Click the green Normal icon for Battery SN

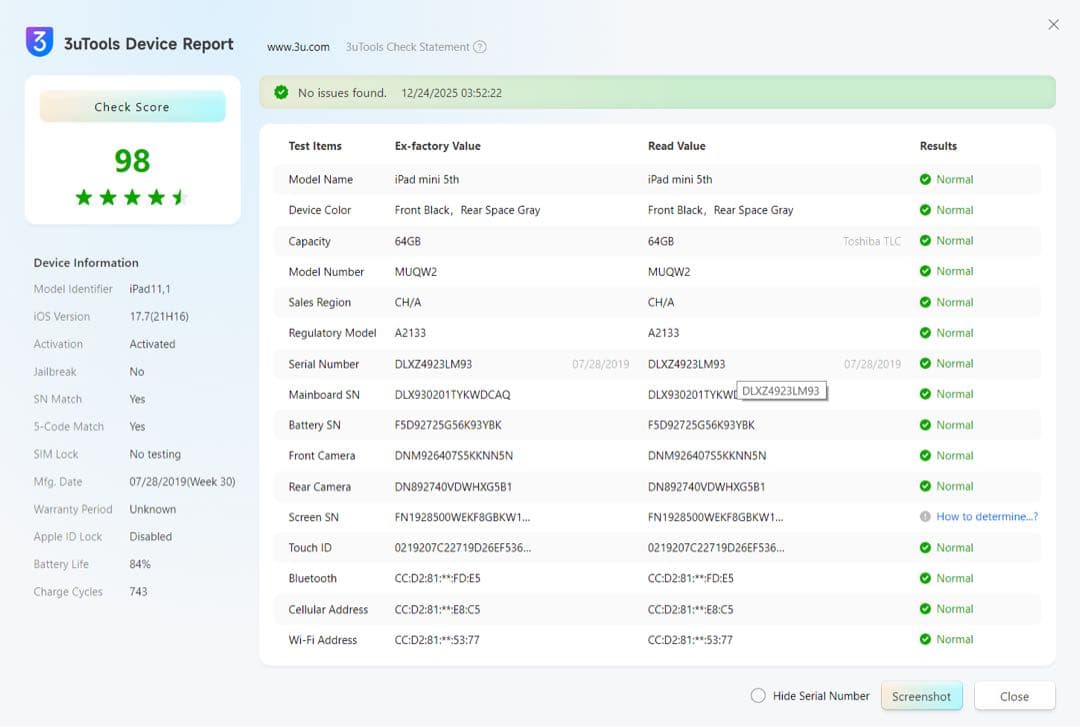925,425
